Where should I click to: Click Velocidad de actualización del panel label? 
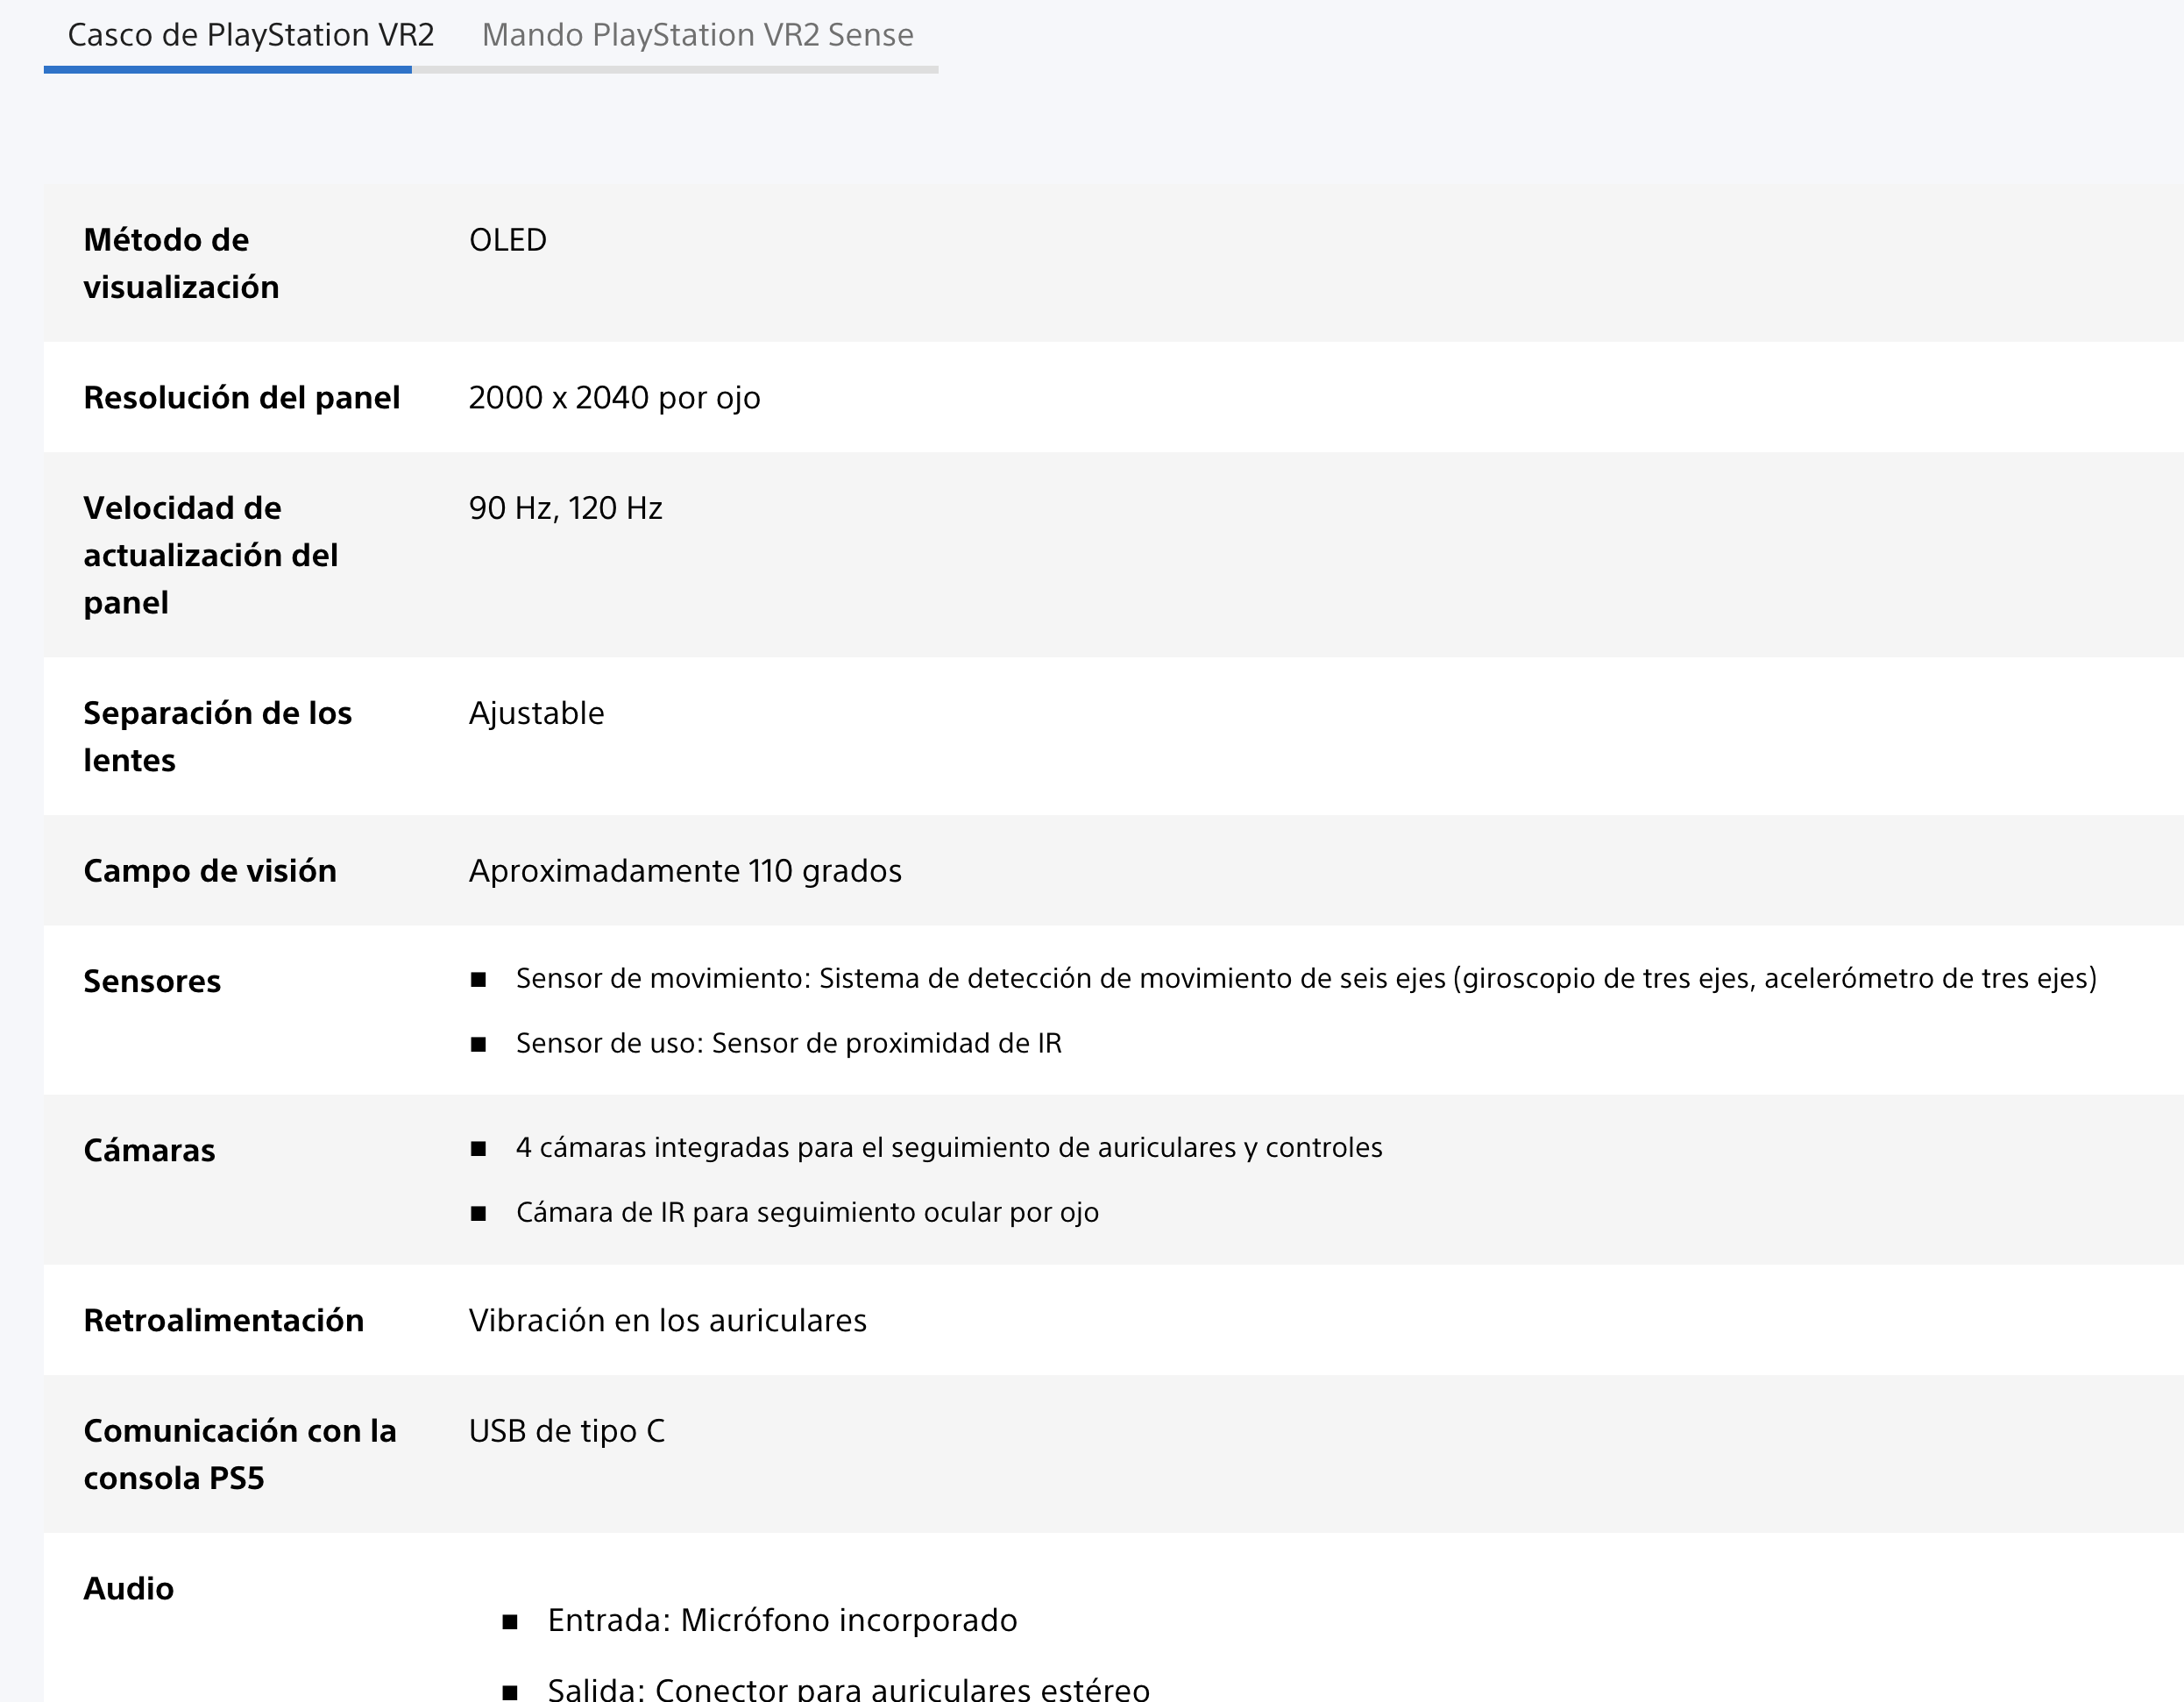[210, 555]
